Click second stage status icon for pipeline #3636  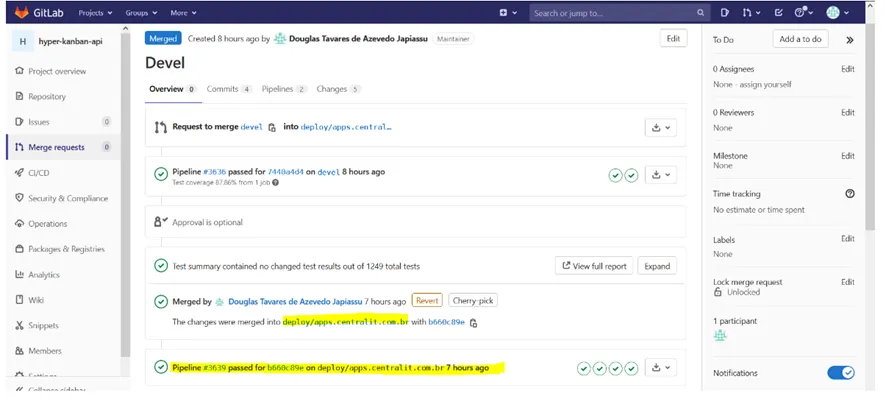tap(631, 176)
